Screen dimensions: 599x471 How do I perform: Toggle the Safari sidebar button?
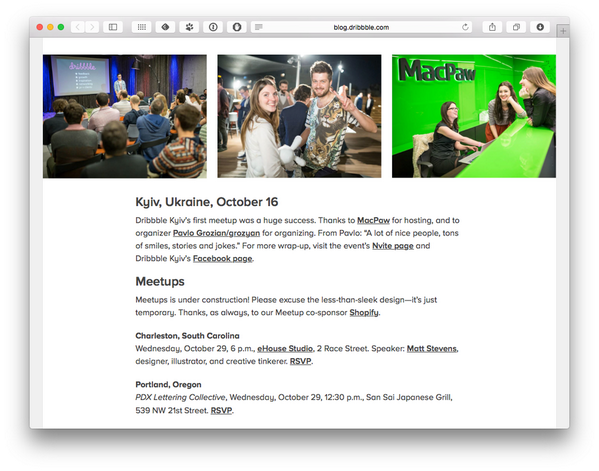pyautogui.click(x=113, y=27)
